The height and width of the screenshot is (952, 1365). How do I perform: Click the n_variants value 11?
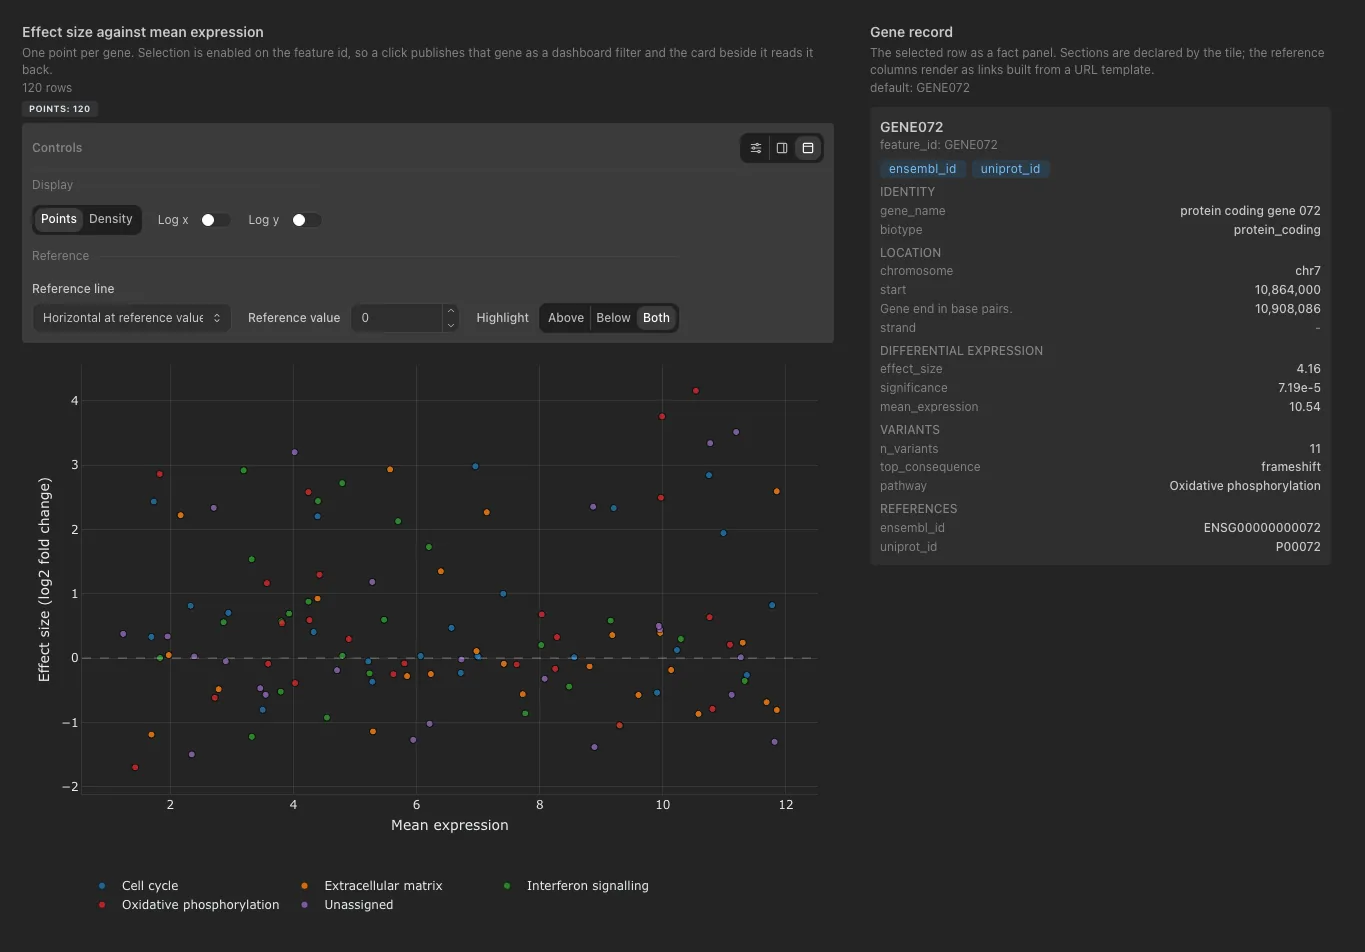pos(1315,449)
